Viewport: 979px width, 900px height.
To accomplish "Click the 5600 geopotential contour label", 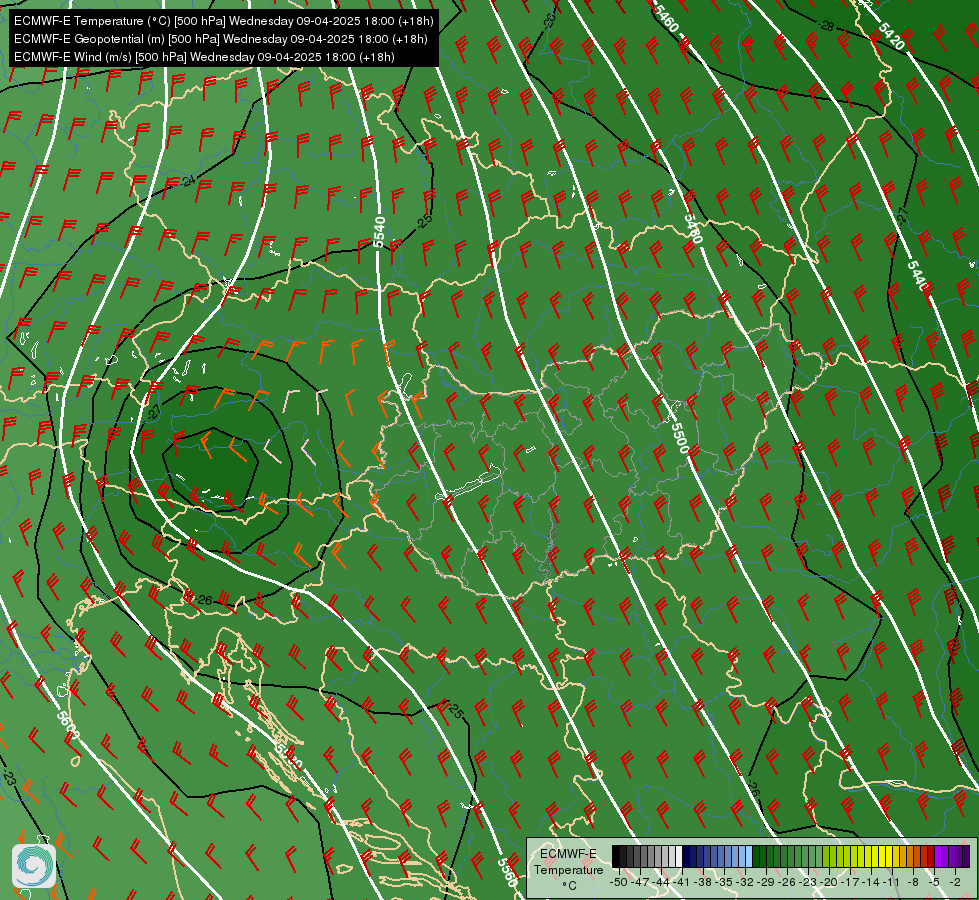I will [x=67, y=725].
